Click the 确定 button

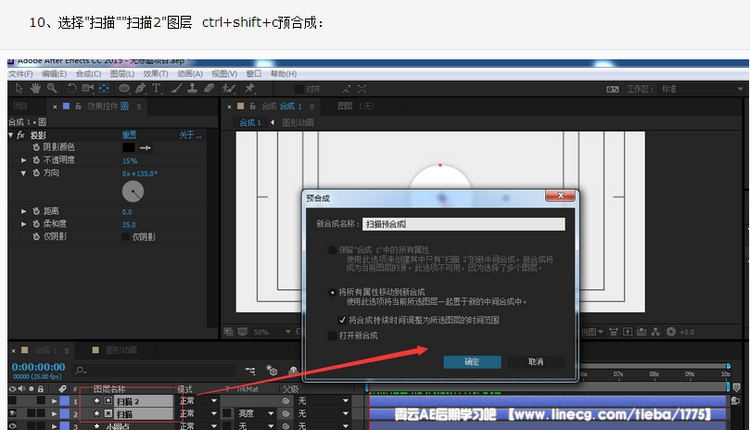[472, 362]
